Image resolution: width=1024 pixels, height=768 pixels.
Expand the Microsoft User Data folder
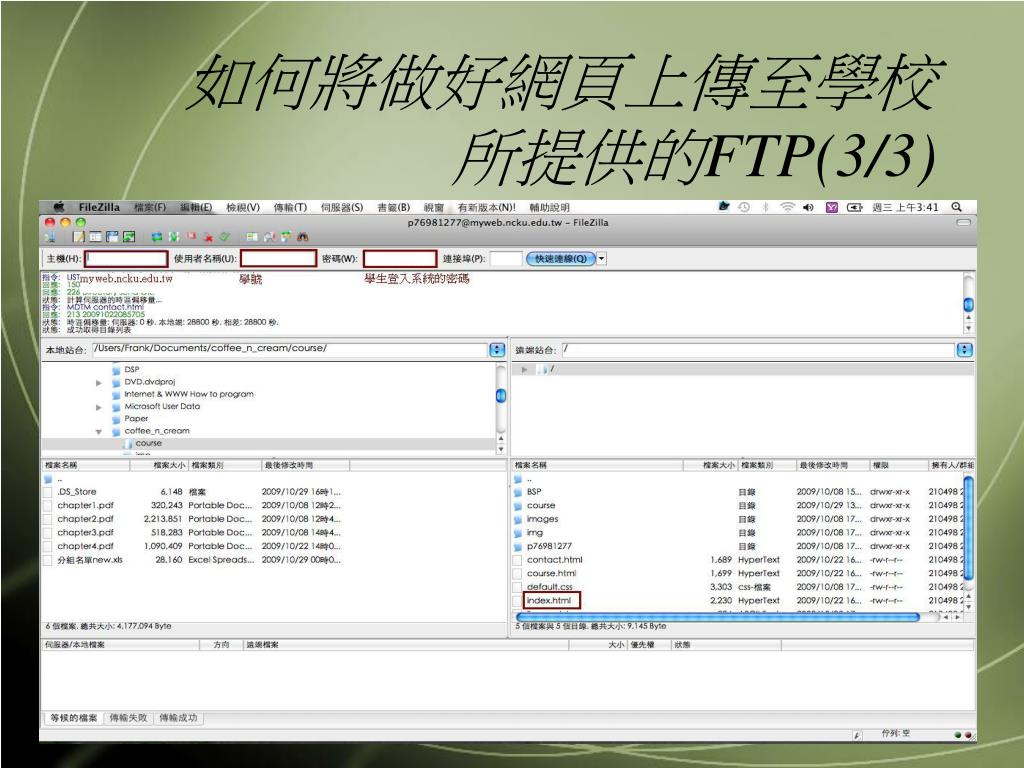(99, 407)
